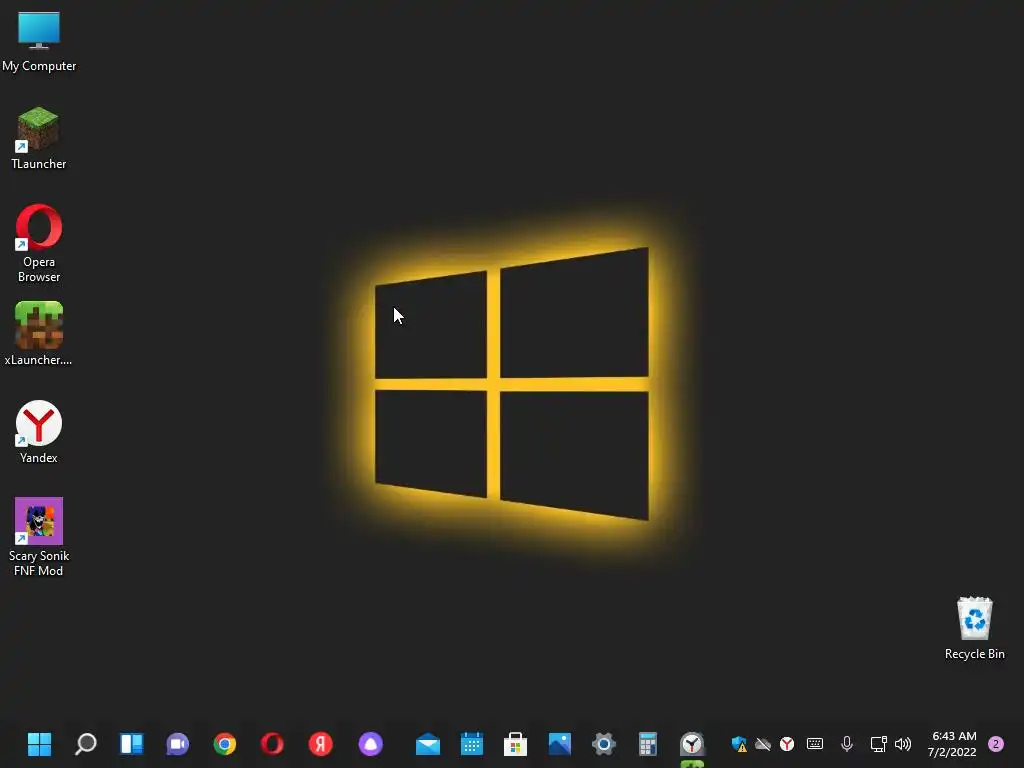The image size is (1024, 768).
Task: Open the network tray icon
Action: [x=878, y=744]
